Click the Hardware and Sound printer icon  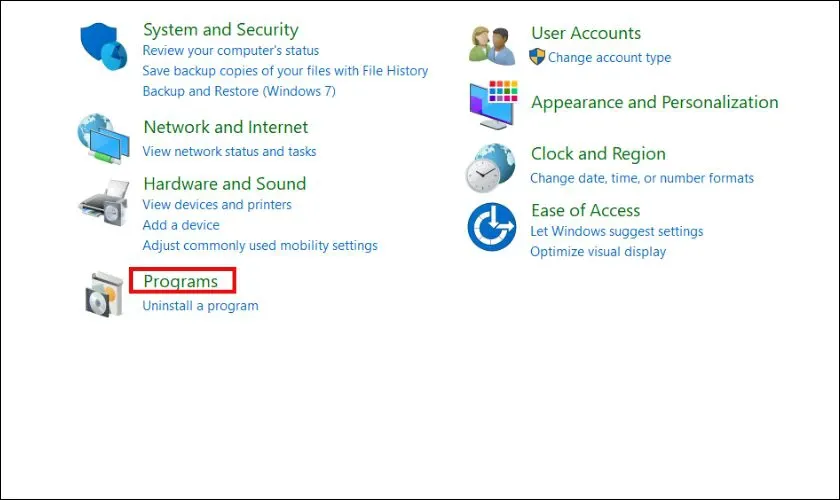click(x=104, y=203)
